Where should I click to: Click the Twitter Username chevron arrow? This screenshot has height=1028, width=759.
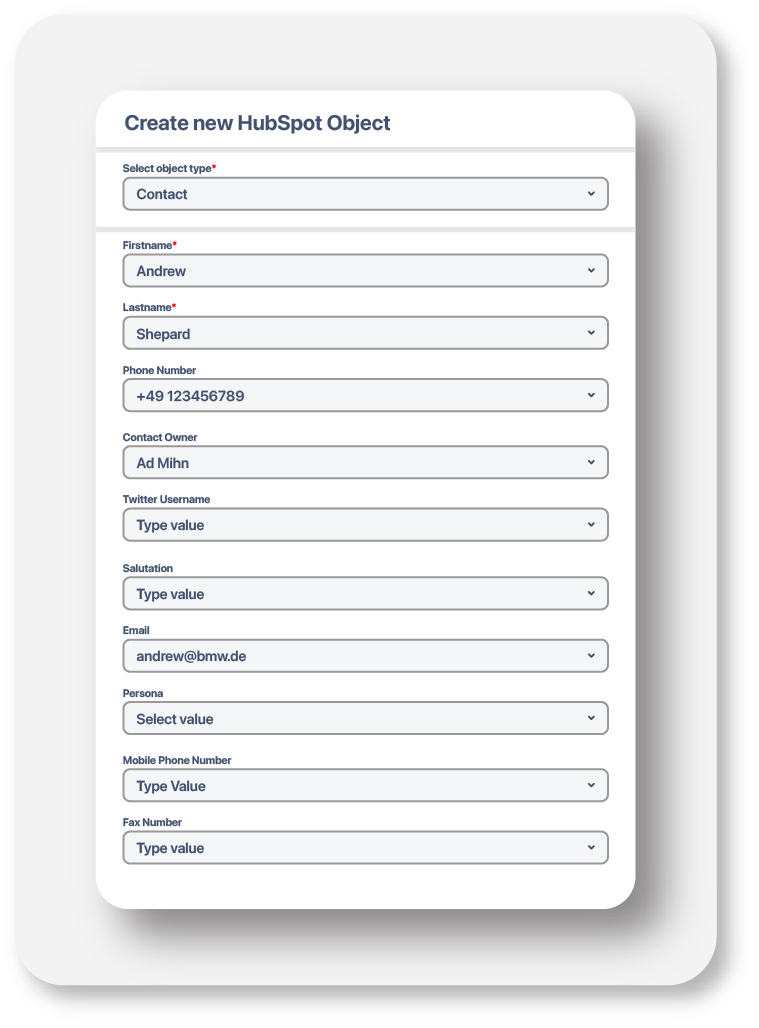point(591,524)
